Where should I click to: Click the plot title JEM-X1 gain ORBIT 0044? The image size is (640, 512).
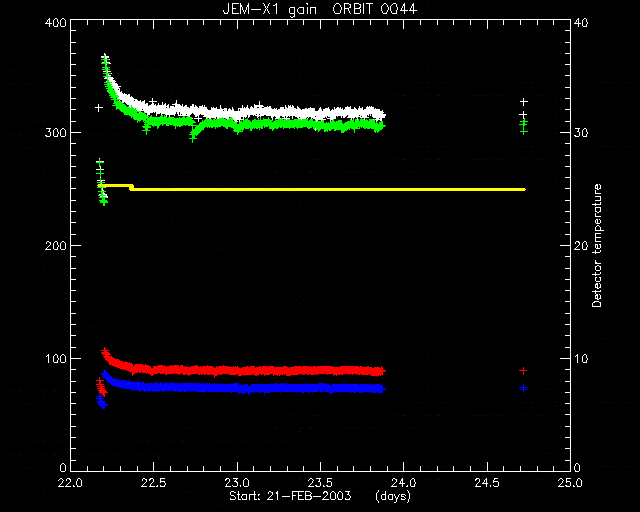coord(320,9)
